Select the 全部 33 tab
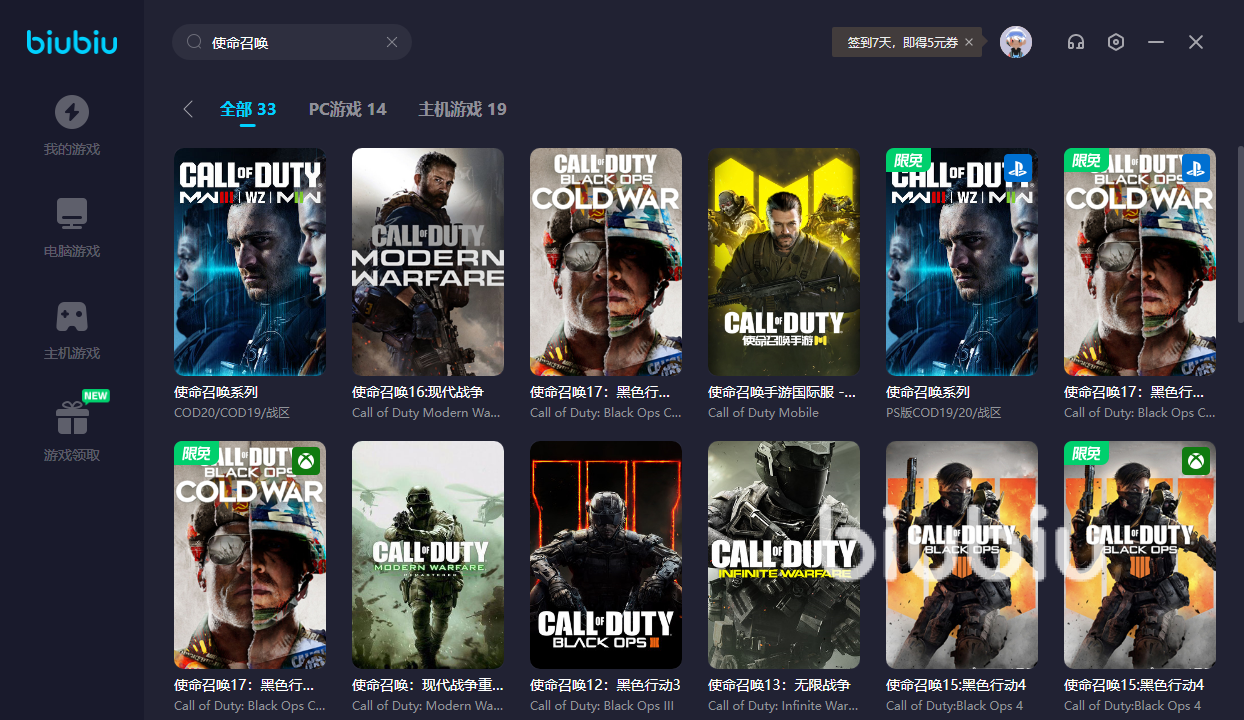1244x720 pixels. (x=248, y=109)
